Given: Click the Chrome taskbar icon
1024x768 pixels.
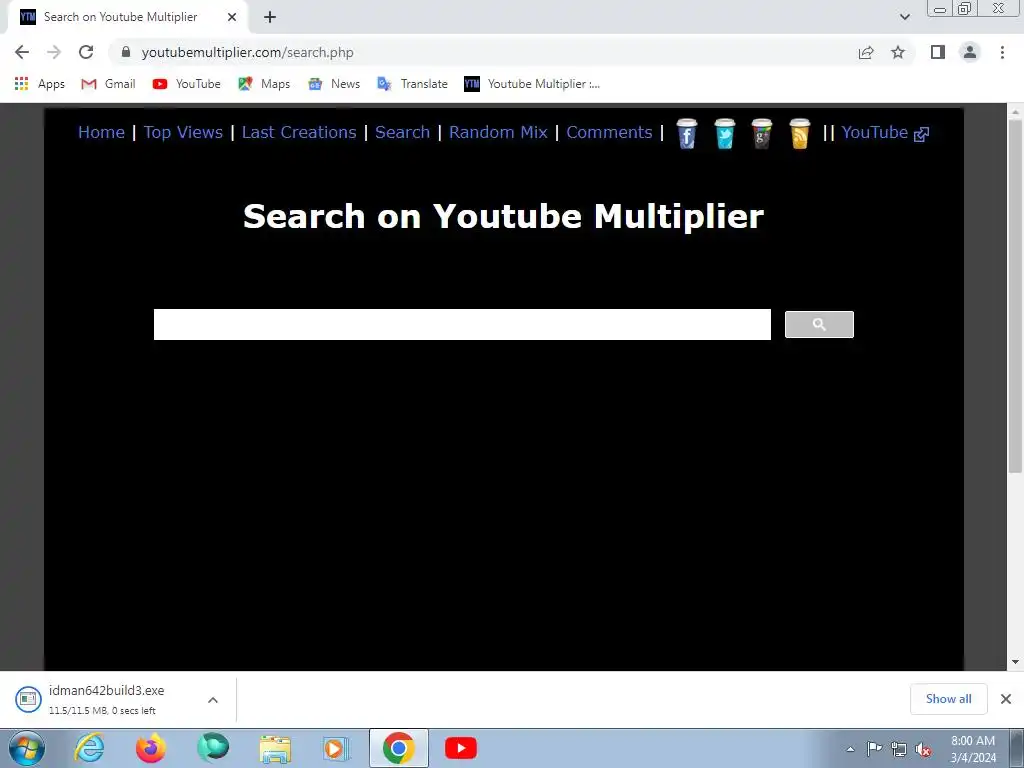Looking at the screenshot, I should 398,748.
